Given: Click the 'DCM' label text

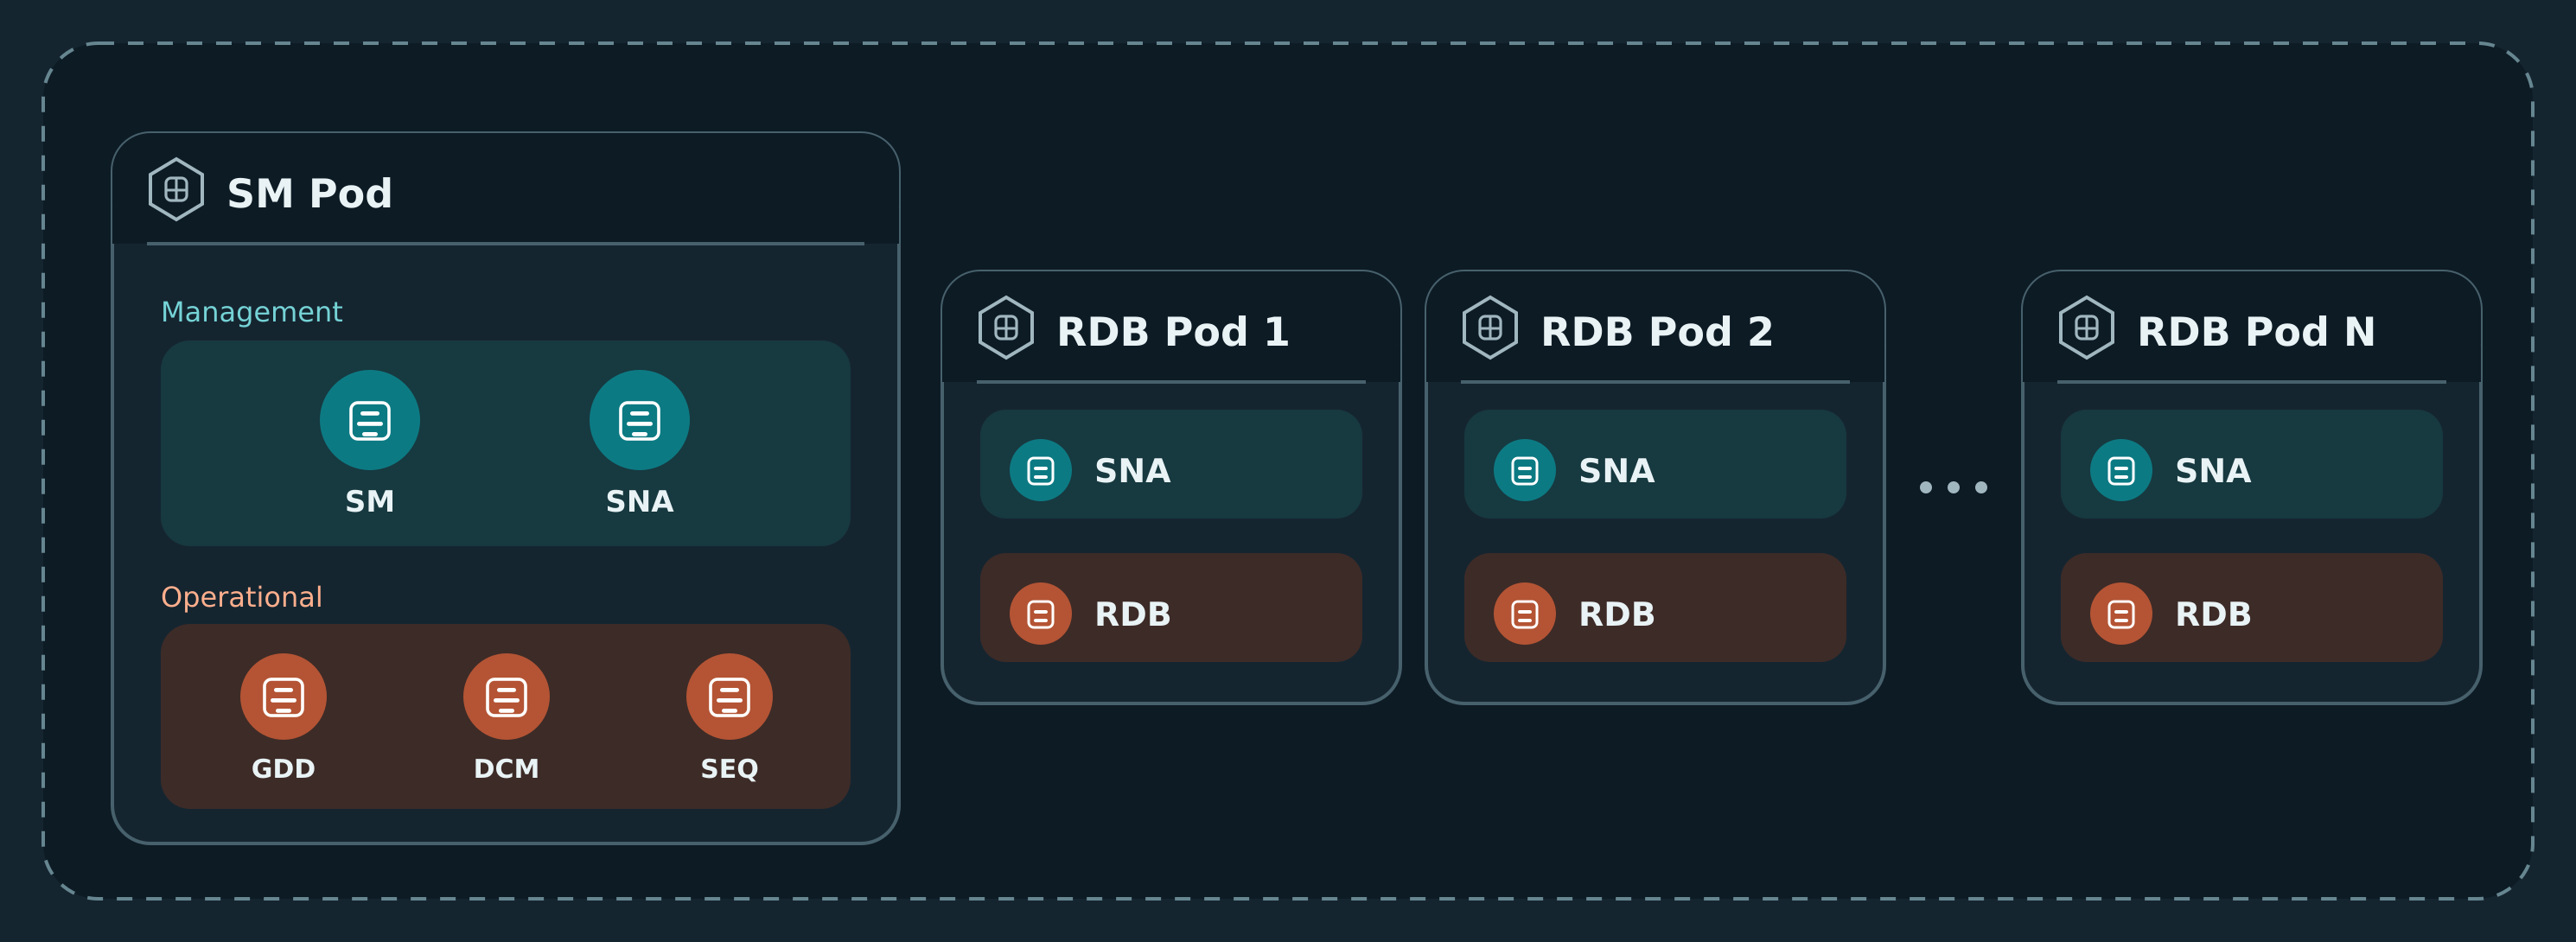Looking at the screenshot, I should click(506, 769).
